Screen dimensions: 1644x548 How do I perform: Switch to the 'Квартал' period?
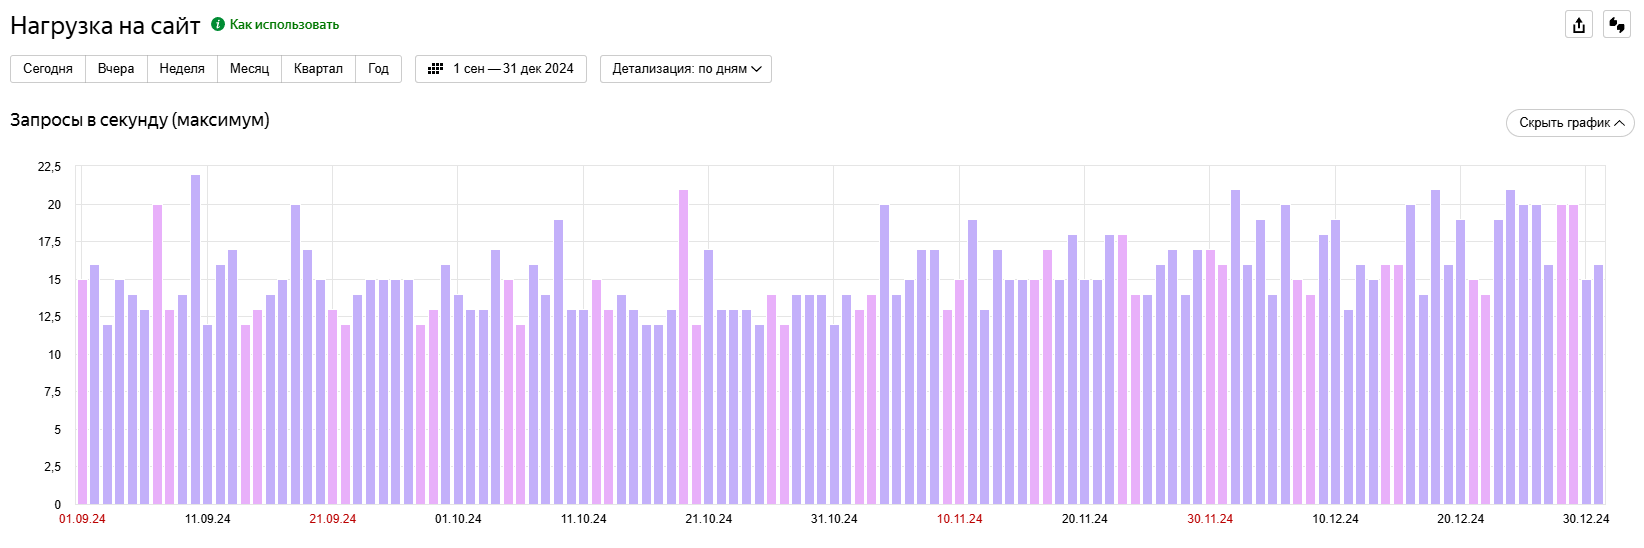[x=318, y=69]
